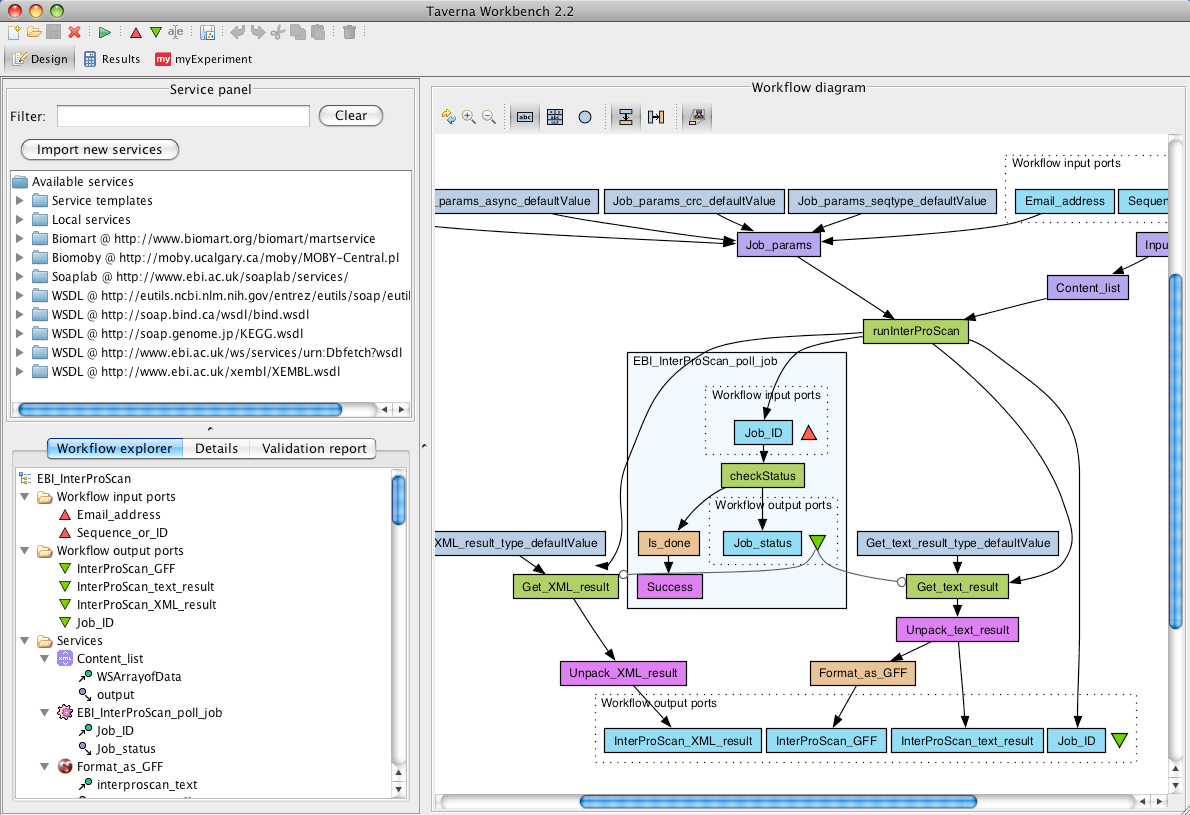1190x815 pixels.
Task: Open the Validation report tab
Action: [x=314, y=449]
